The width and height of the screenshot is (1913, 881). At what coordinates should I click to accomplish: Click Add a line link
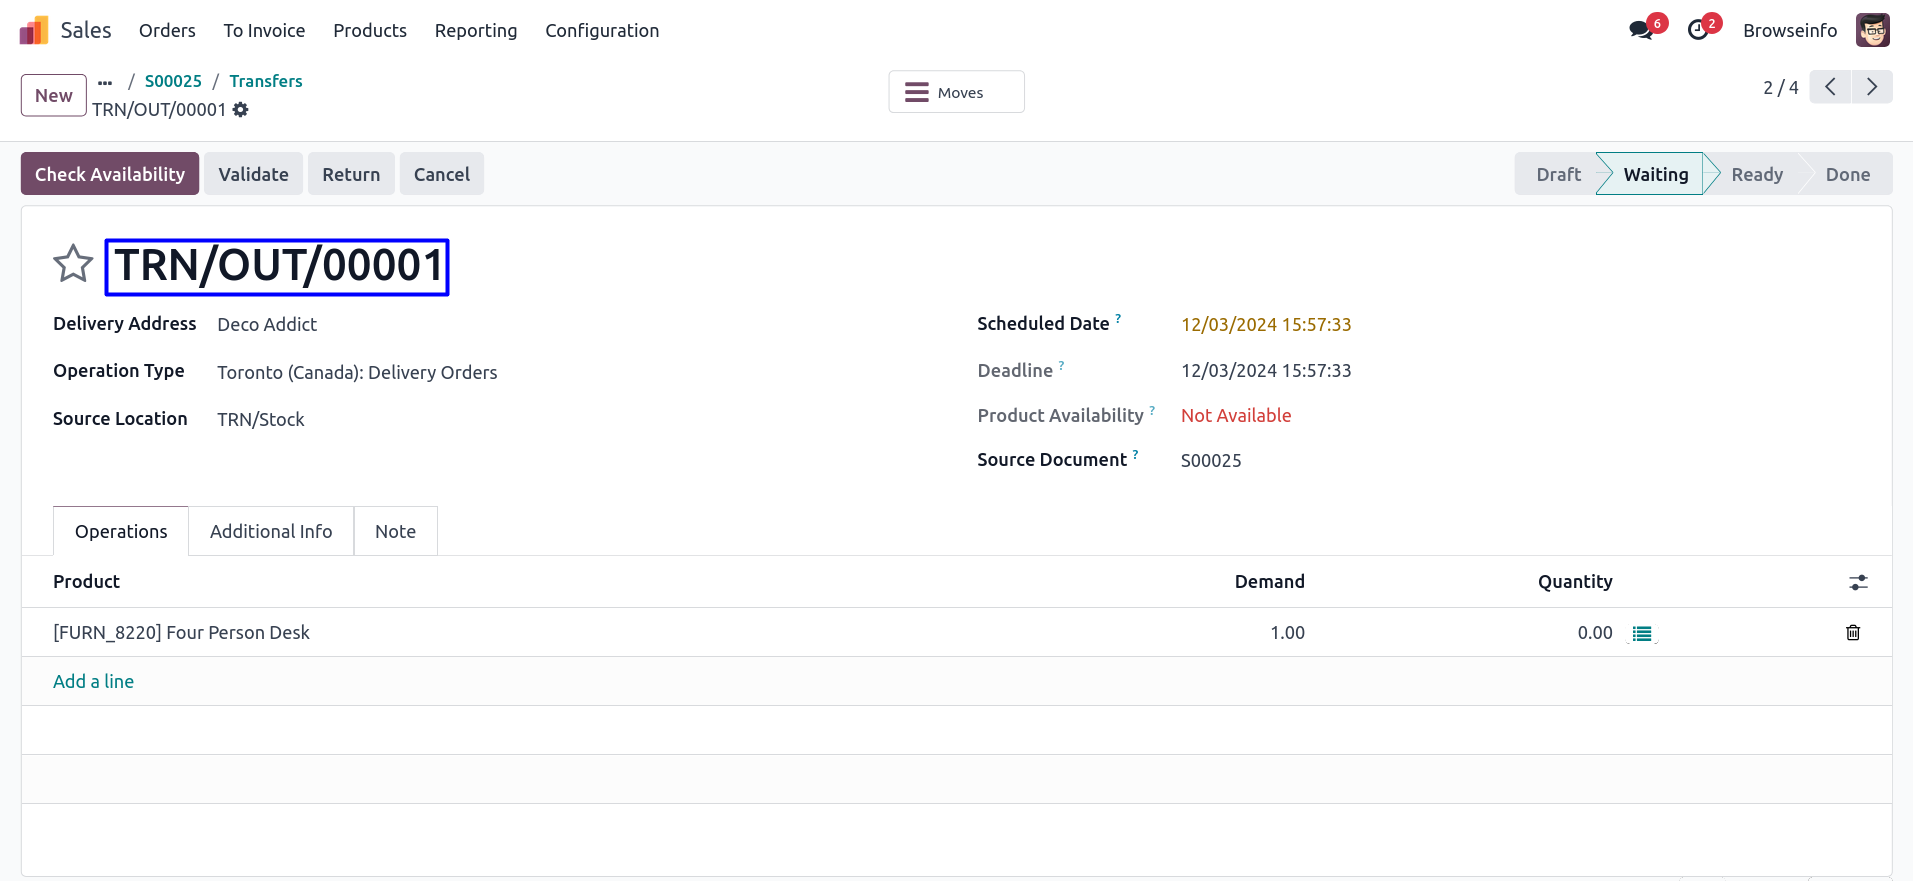[93, 681]
